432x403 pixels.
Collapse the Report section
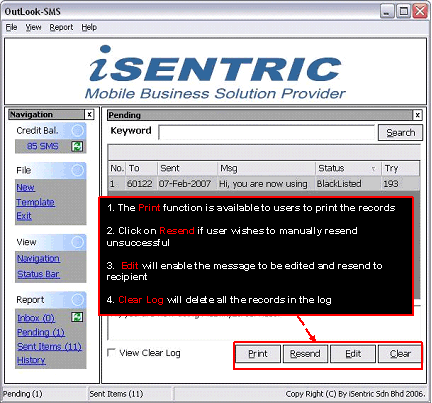pyautogui.click(x=77, y=300)
